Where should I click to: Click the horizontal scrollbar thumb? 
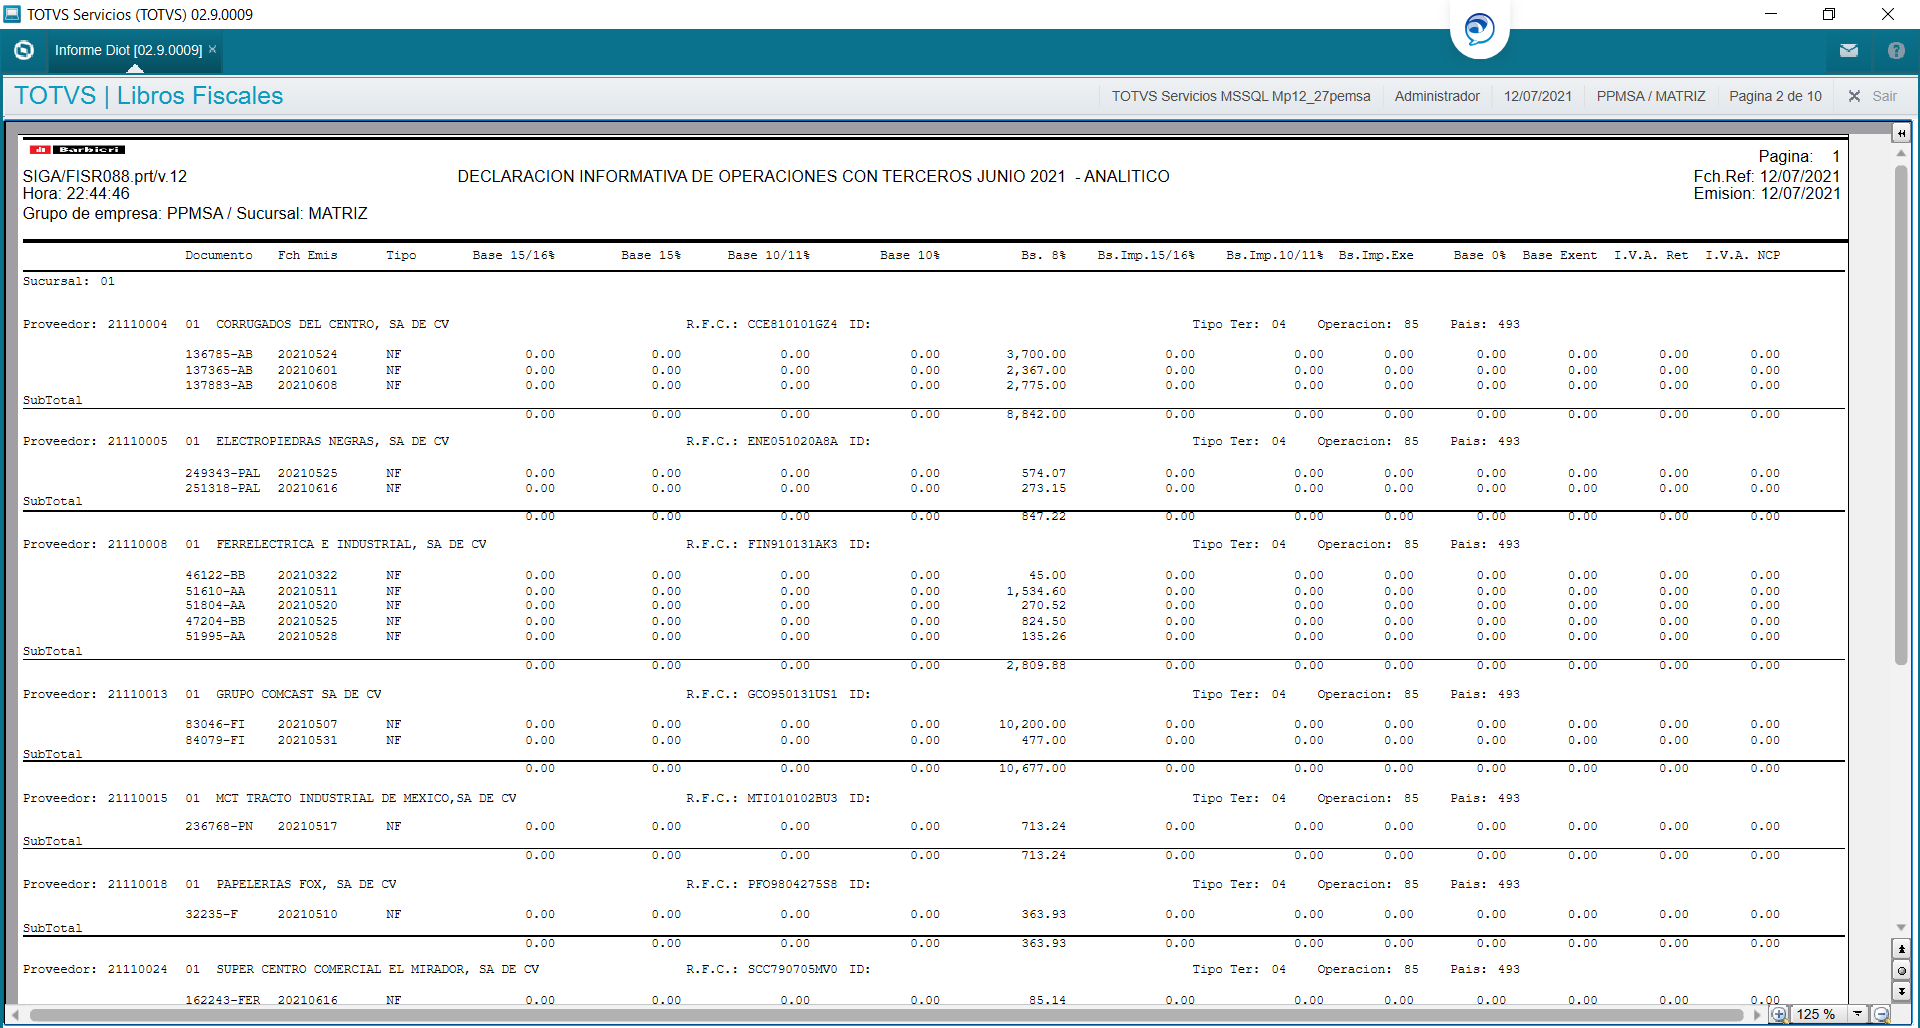pos(887,1015)
